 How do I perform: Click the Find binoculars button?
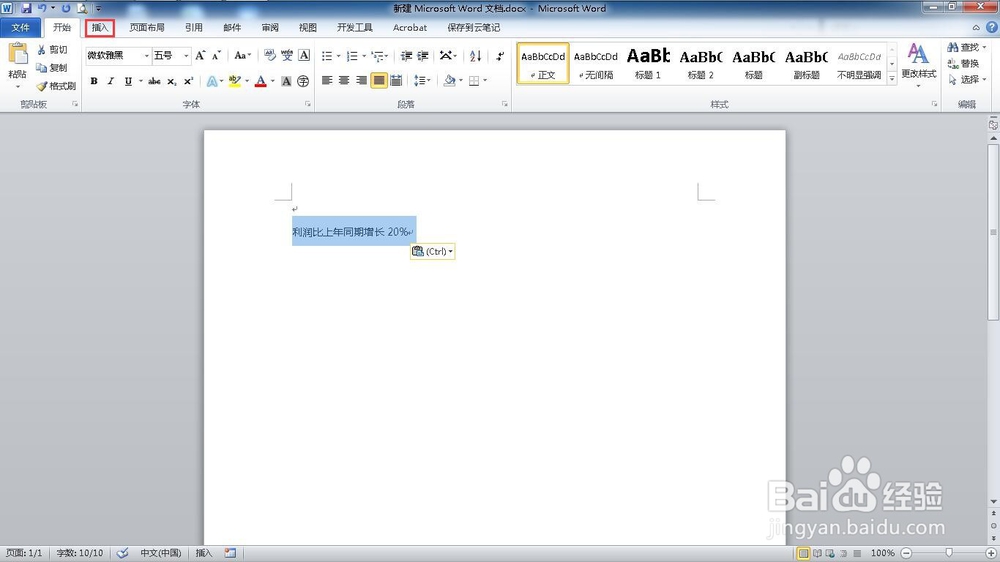pyautogui.click(x=966, y=47)
